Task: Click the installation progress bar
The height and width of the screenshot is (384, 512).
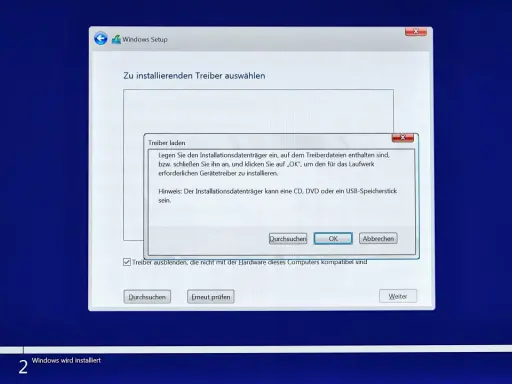Action: [256, 350]
